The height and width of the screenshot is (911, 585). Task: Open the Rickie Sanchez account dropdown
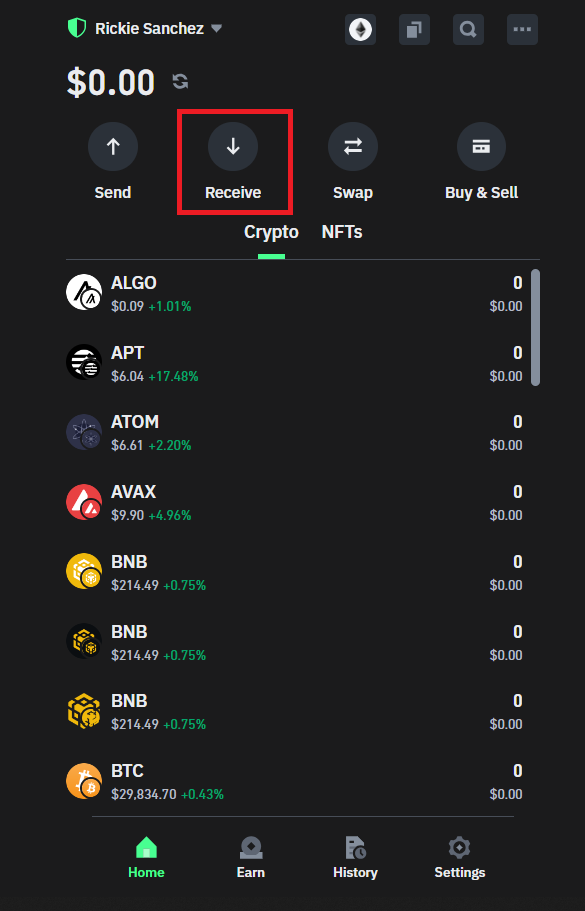point(216,29)
